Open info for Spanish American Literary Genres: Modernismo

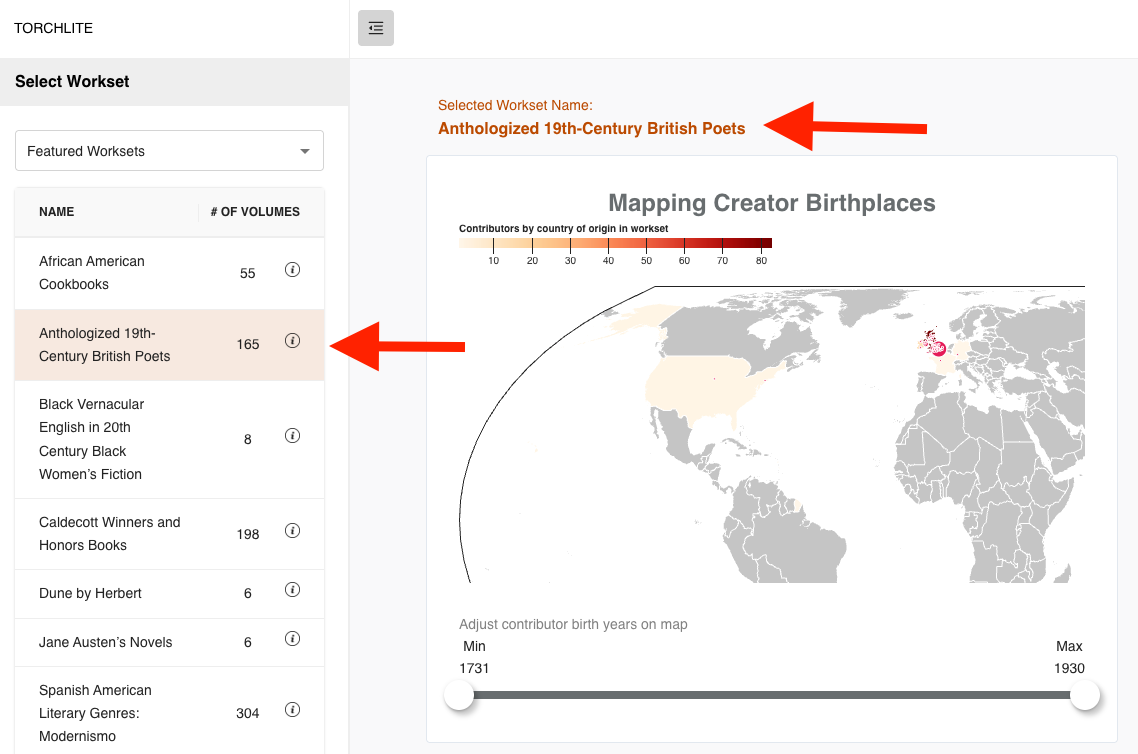click(292, 710)
